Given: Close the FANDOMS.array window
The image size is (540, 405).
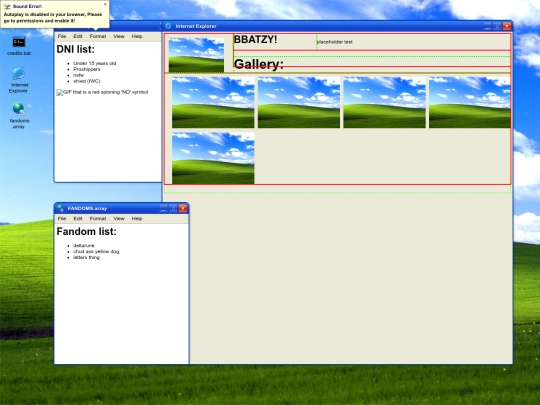Looking at the screenshot, I should [x=183, y=208].
